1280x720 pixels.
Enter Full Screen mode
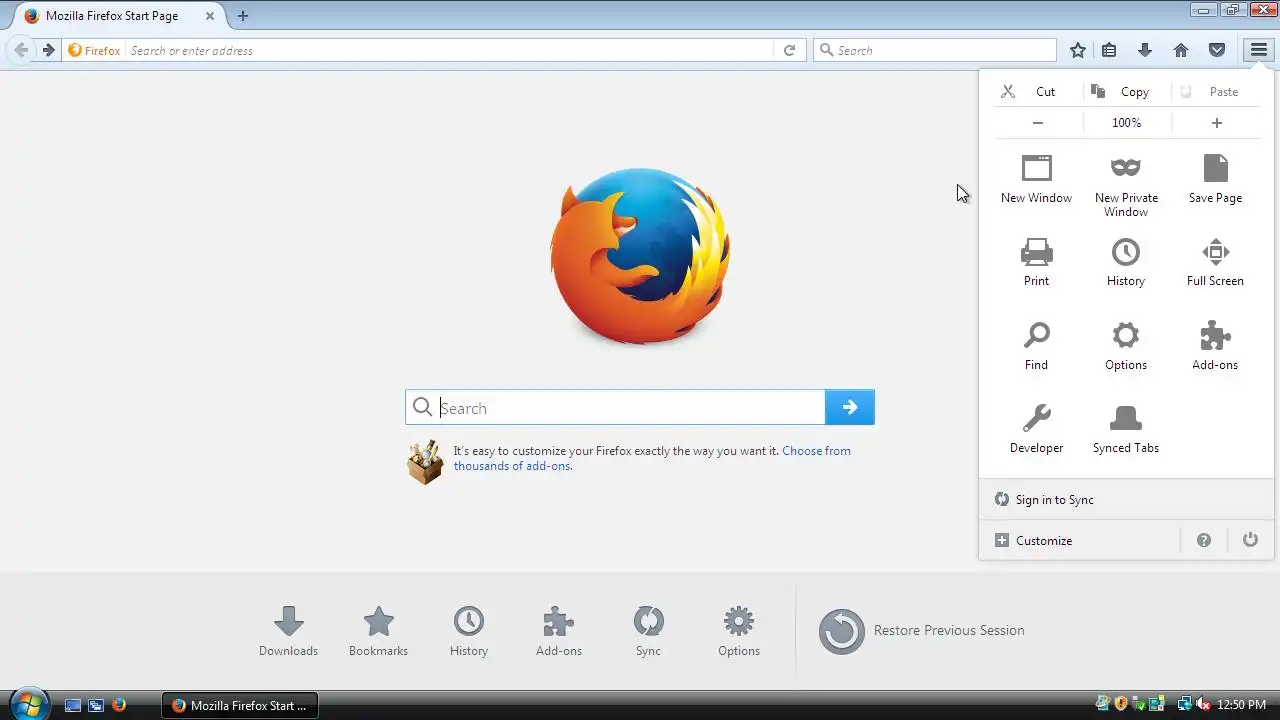coord(1215,263)
